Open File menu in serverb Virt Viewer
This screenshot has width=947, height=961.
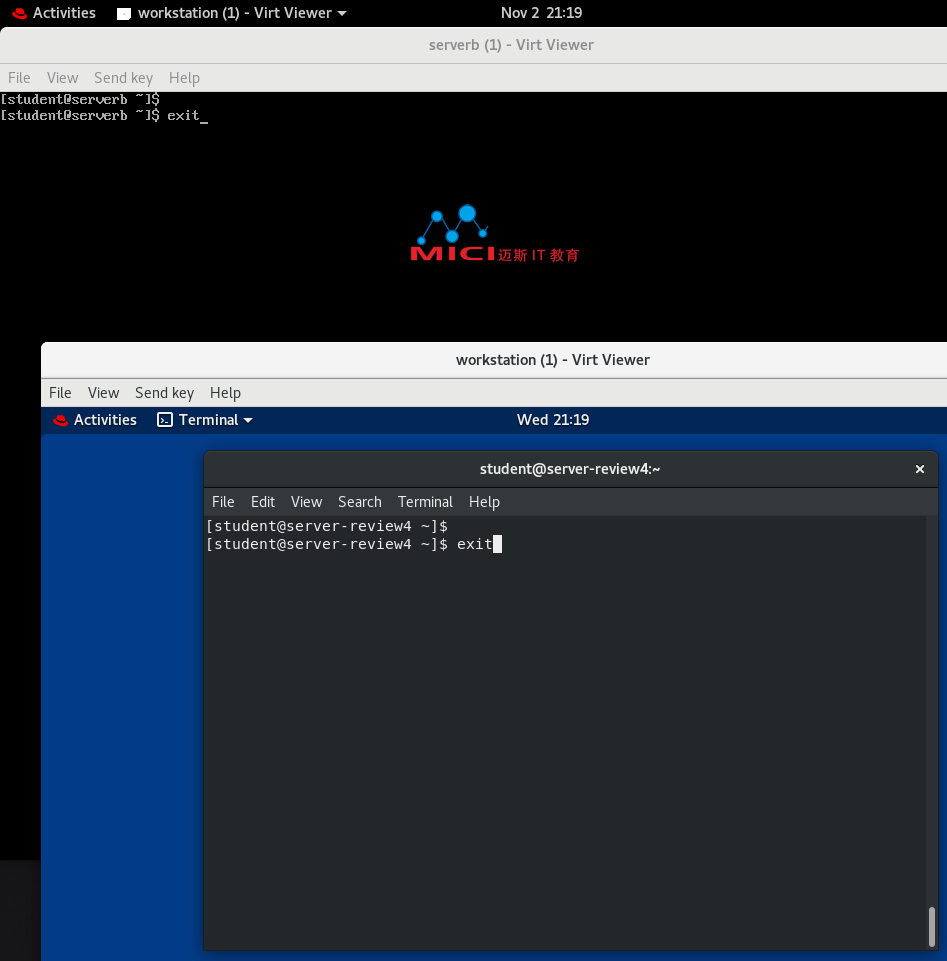point(19,78)
